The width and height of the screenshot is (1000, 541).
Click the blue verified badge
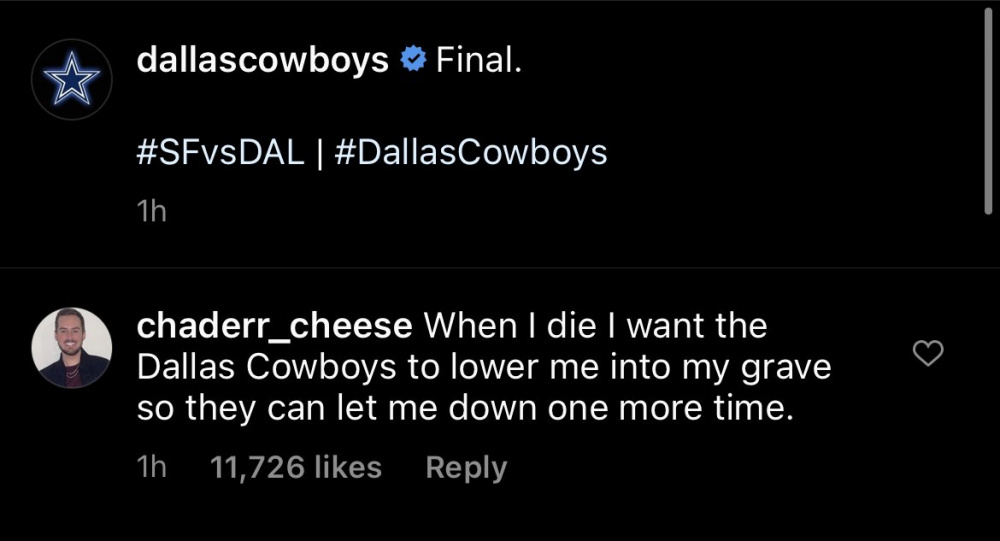tap(411, 62)
